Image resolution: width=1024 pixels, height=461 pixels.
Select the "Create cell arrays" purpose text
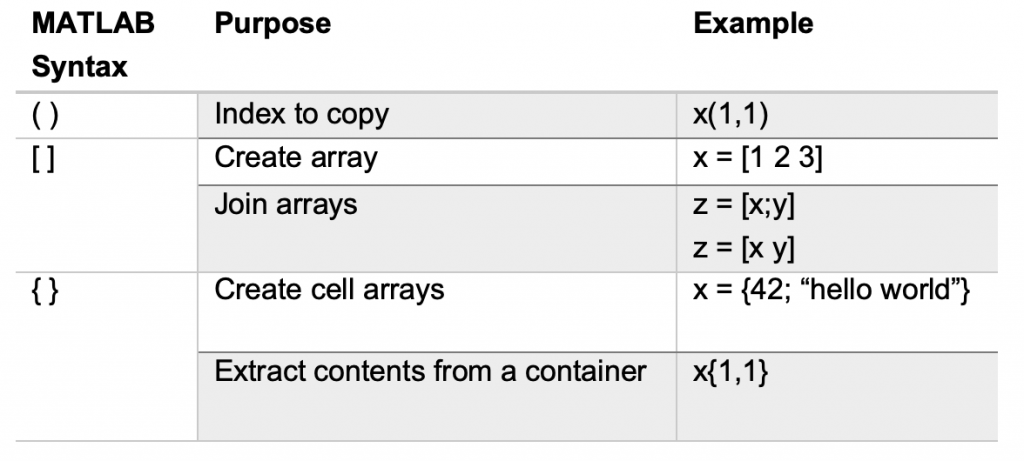pyautogui.click(x=329, y=290)
